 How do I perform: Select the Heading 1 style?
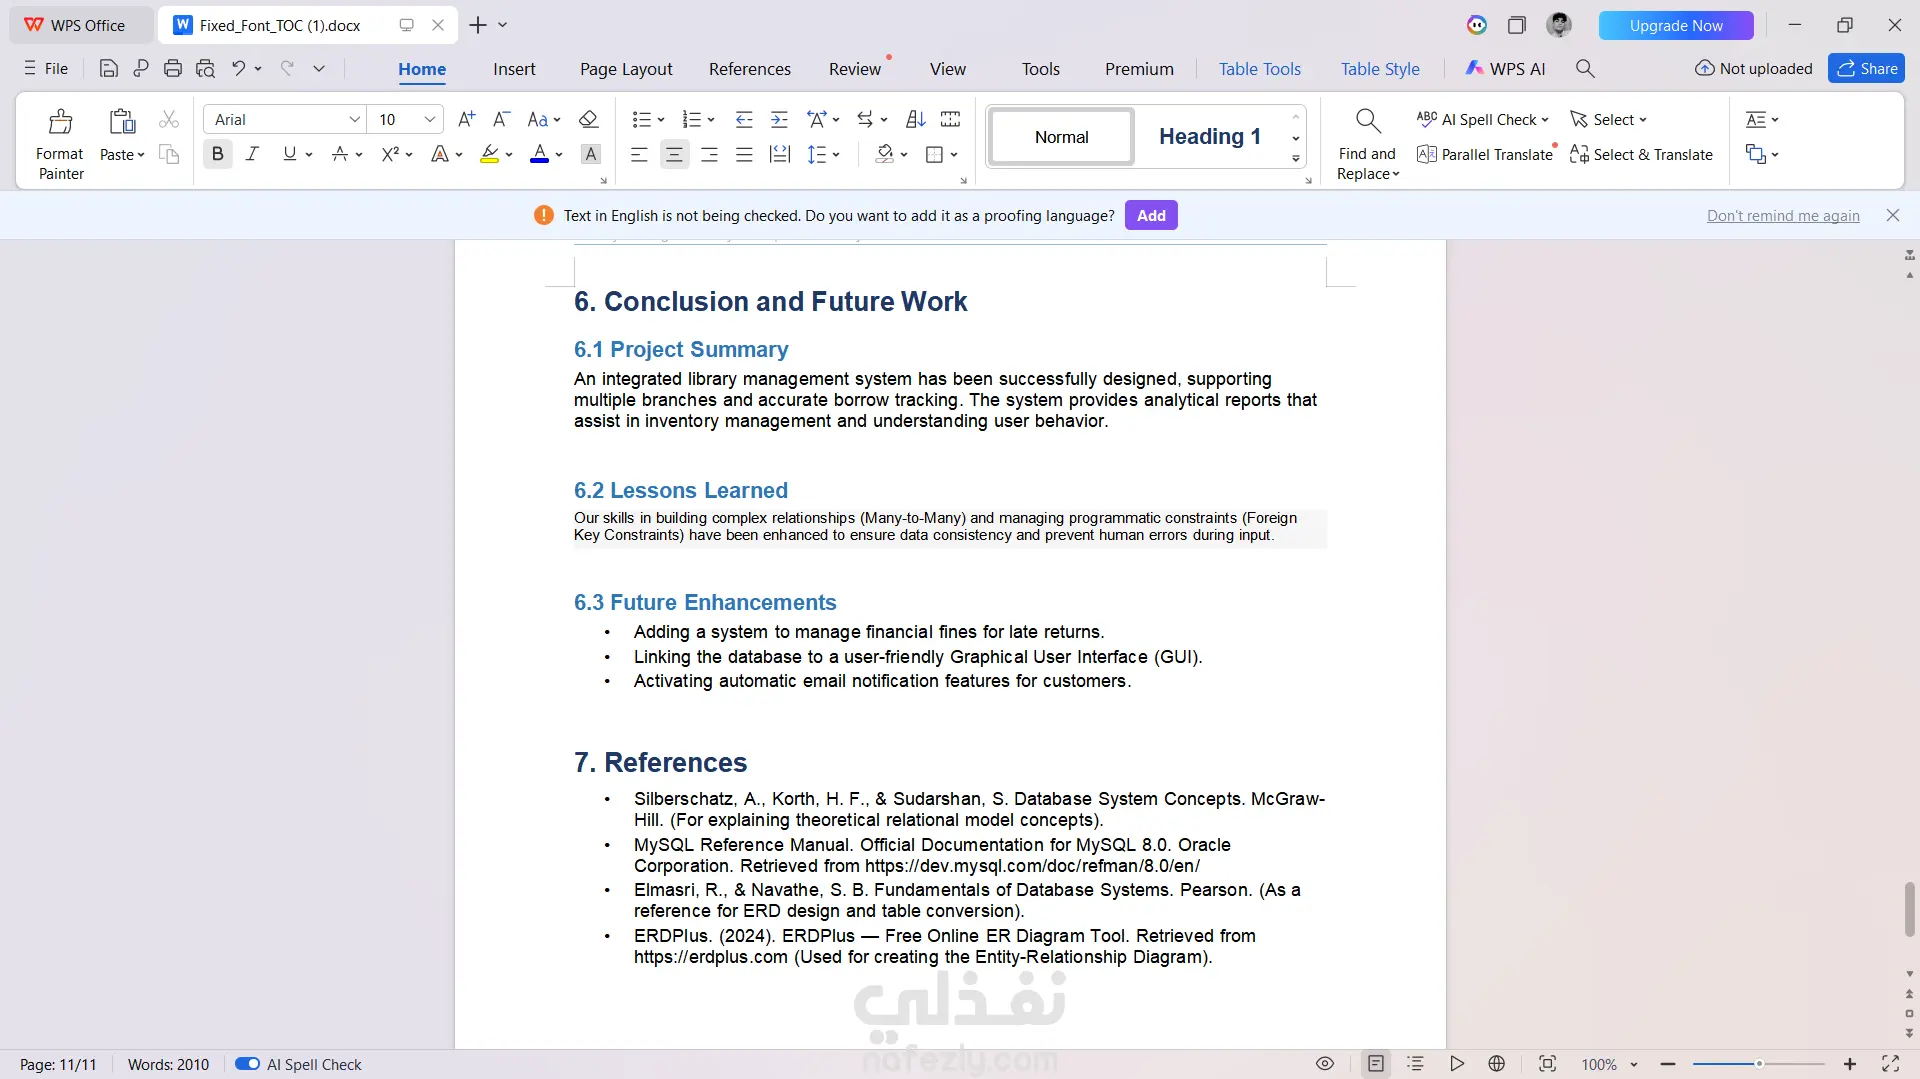click(x=1209, y=136)
